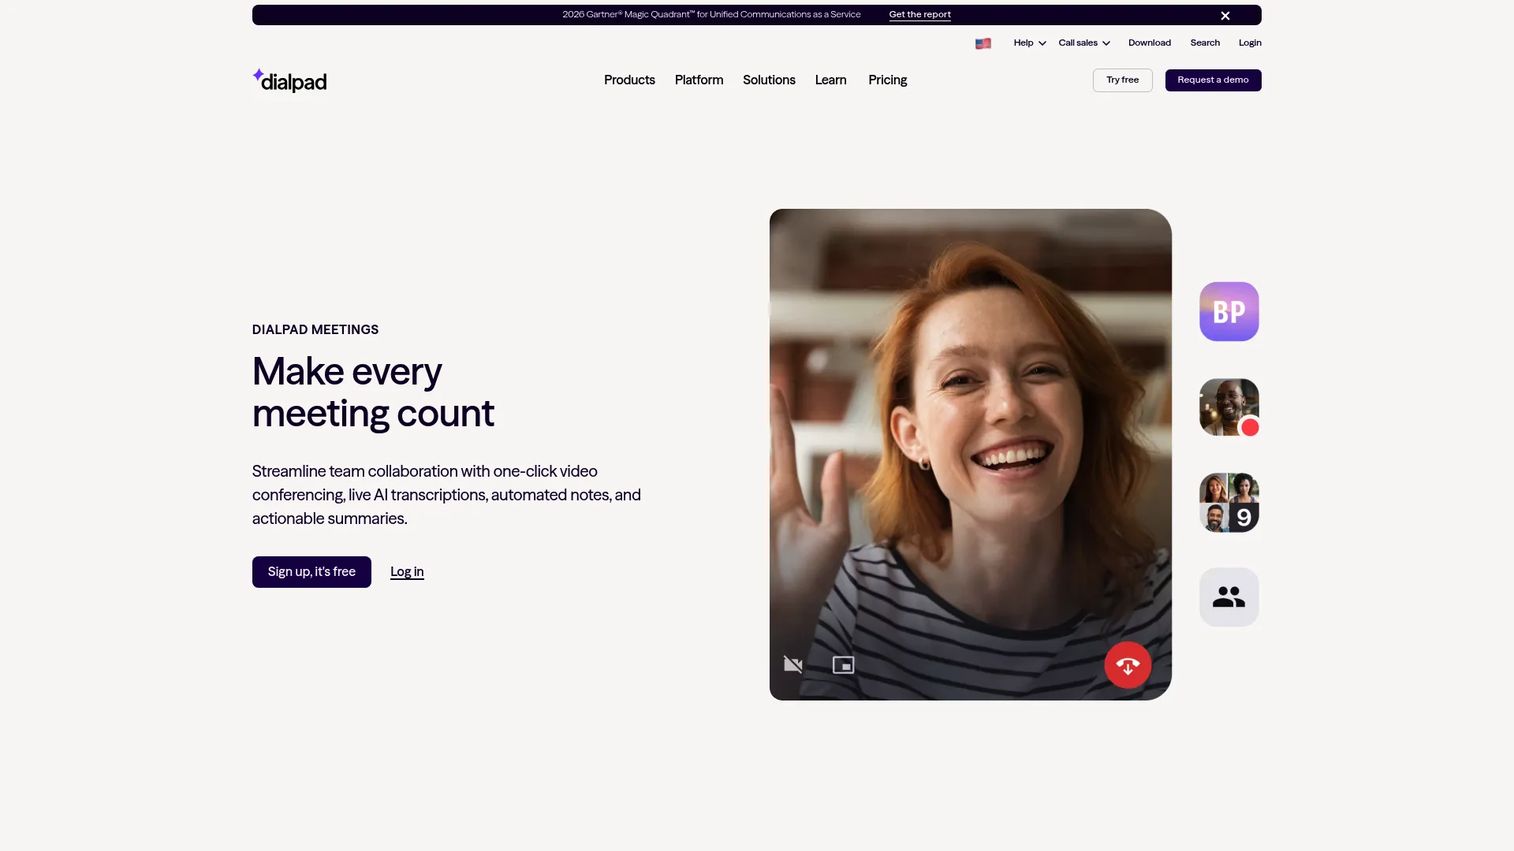Screen dimensions: 1514x851
Task: Click the Dialpad logo
Action: click(x=289, y=80)
